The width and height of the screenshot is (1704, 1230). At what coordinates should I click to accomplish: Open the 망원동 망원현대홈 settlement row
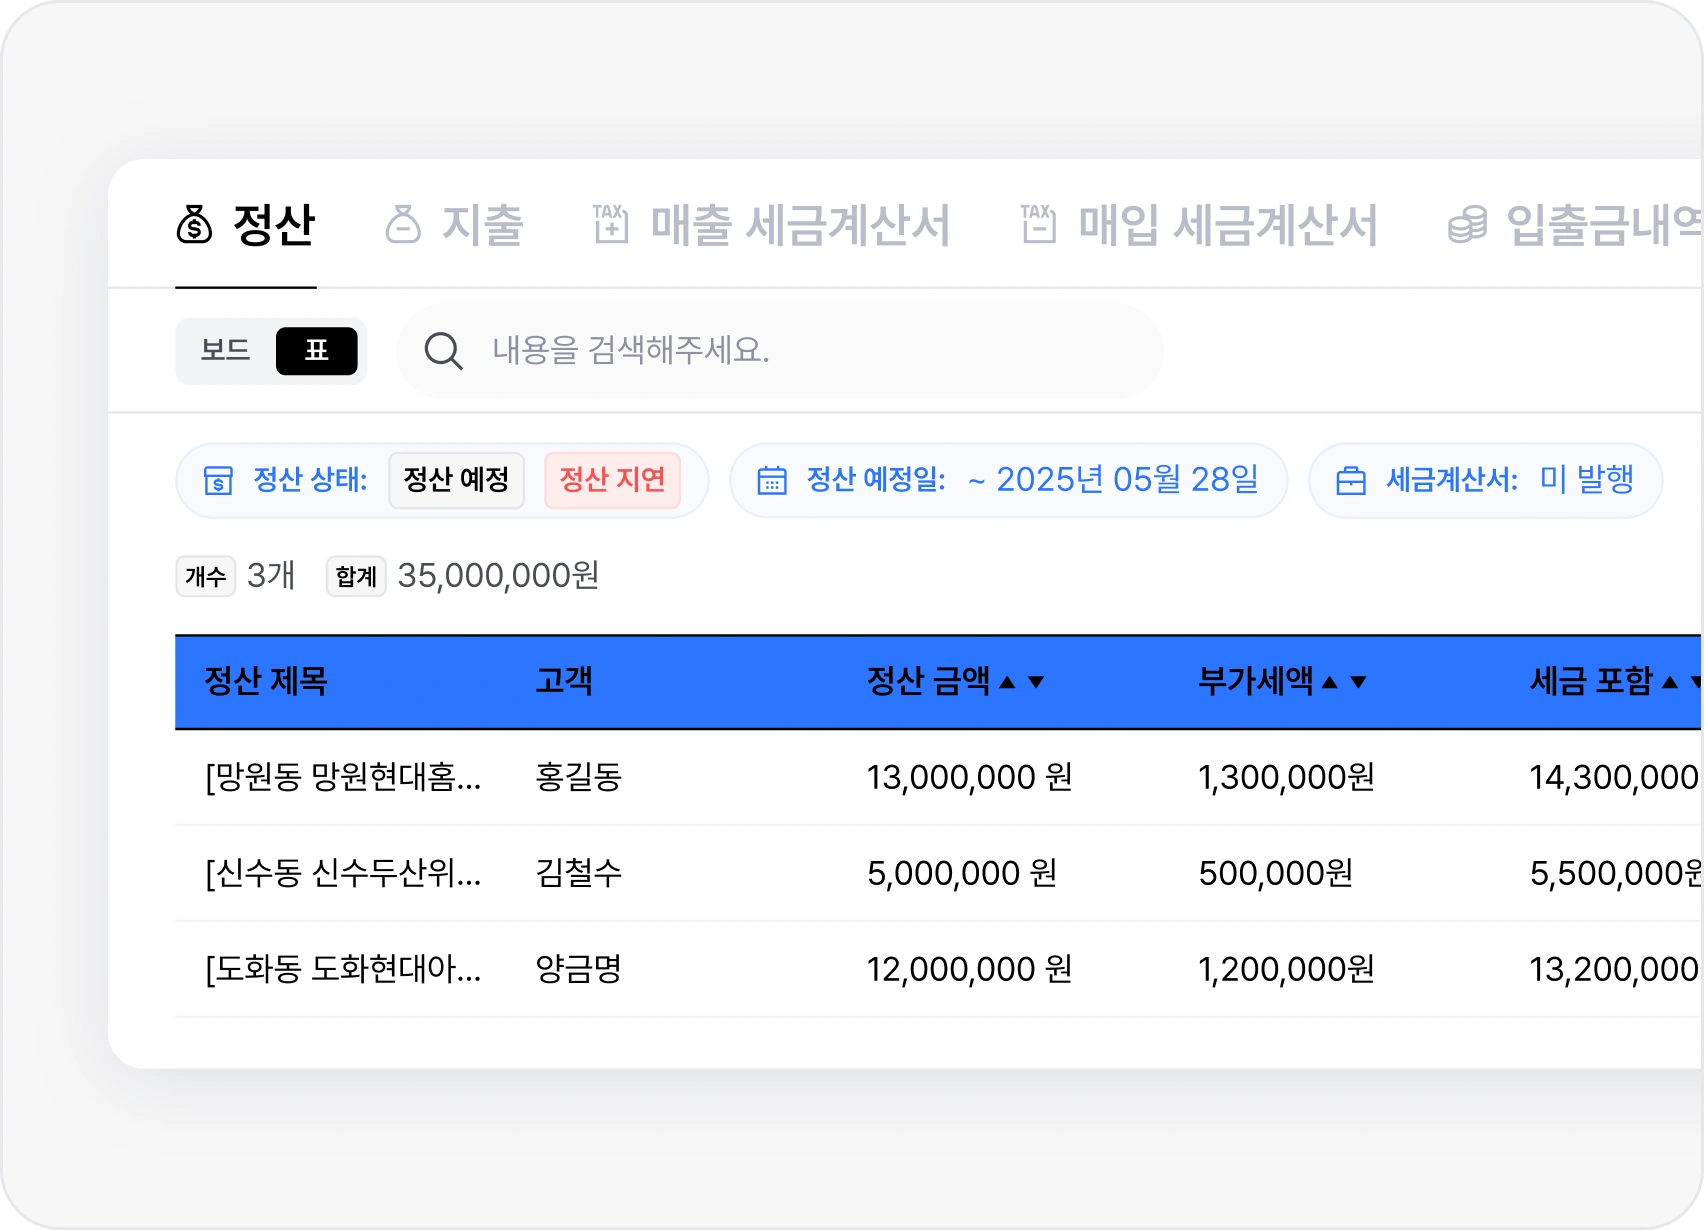pyautogui.click(x=343, y=777)
